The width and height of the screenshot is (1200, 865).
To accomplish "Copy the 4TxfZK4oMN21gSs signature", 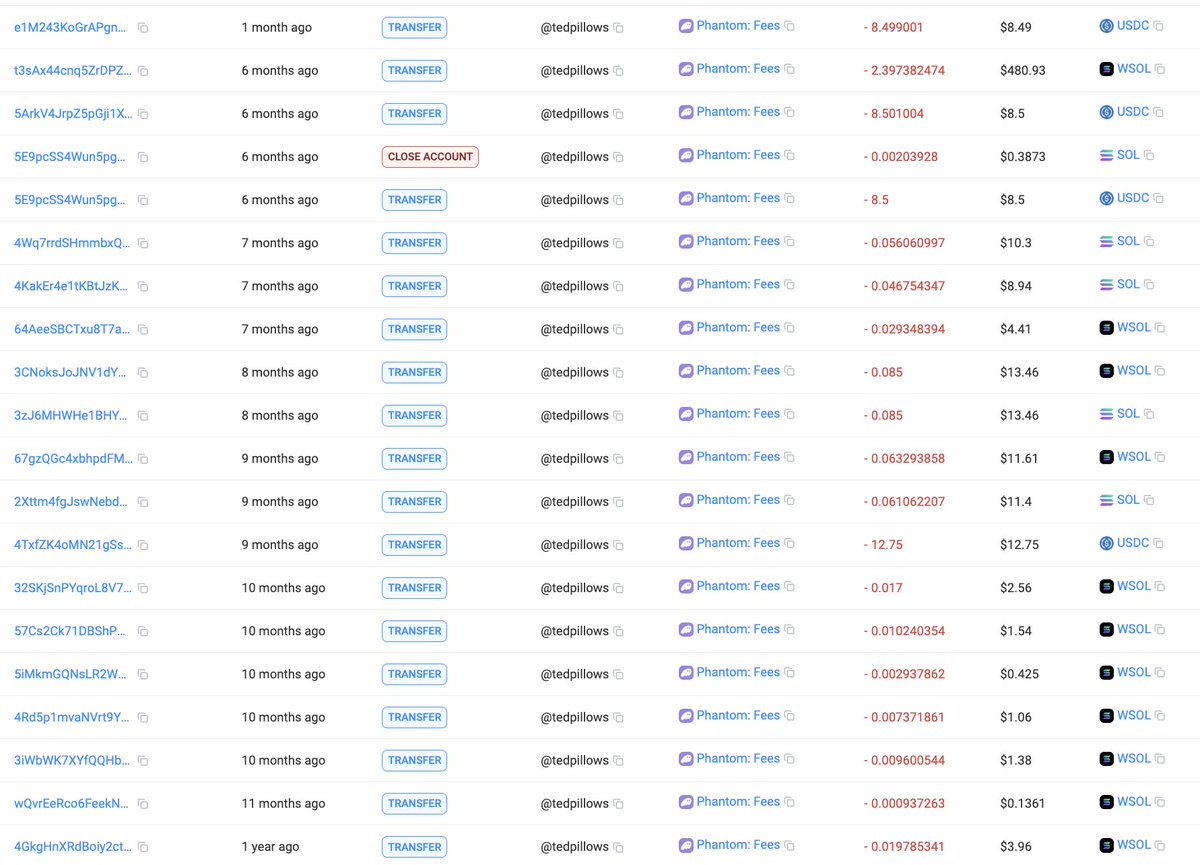I will pyautogui.click(x=143, y=545).
